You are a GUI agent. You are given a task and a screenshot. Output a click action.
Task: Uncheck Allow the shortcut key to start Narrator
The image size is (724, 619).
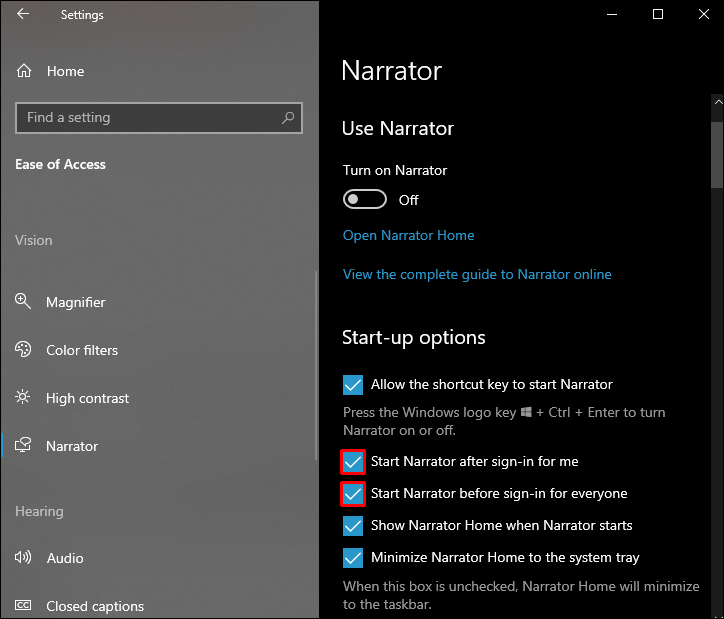[353, 385]
